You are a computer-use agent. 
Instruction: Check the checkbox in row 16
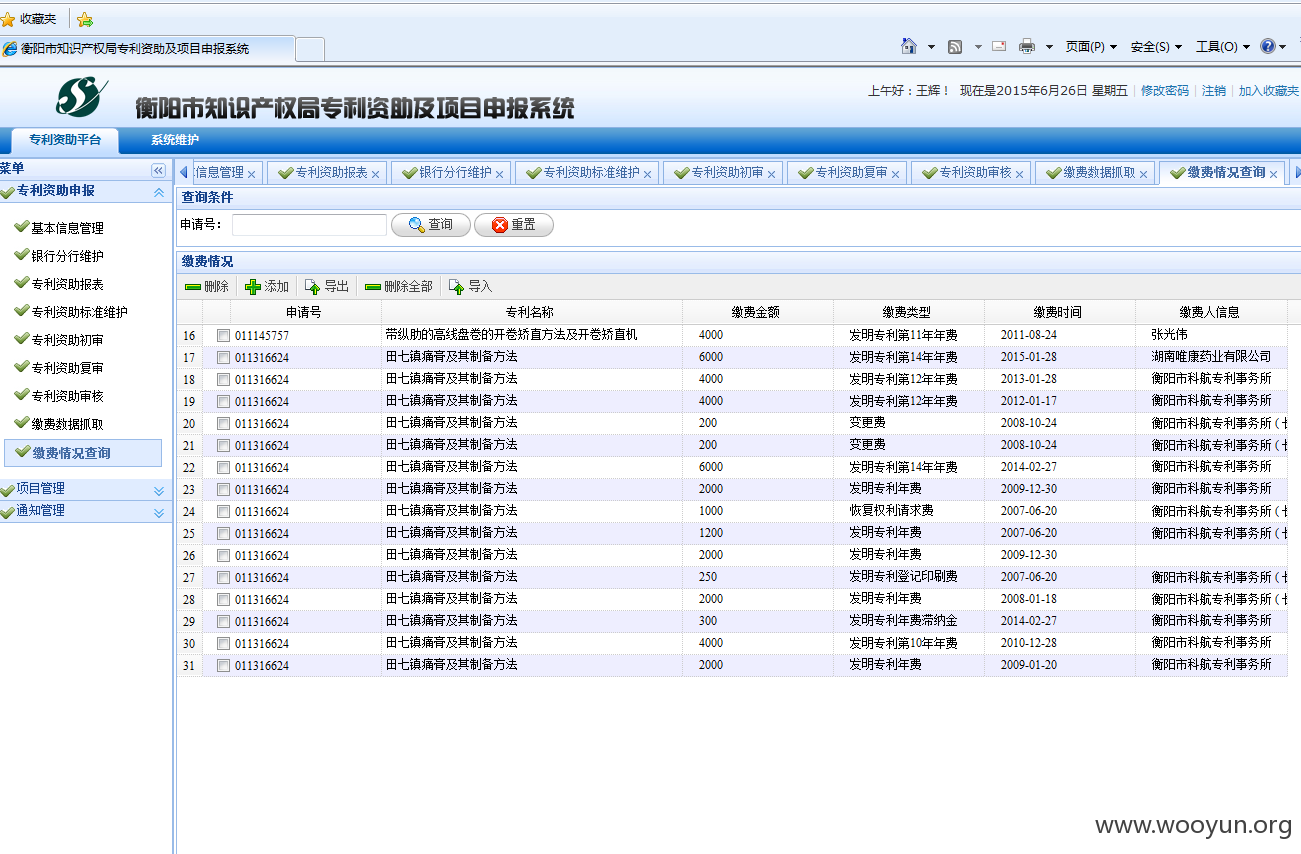(223, 336)
